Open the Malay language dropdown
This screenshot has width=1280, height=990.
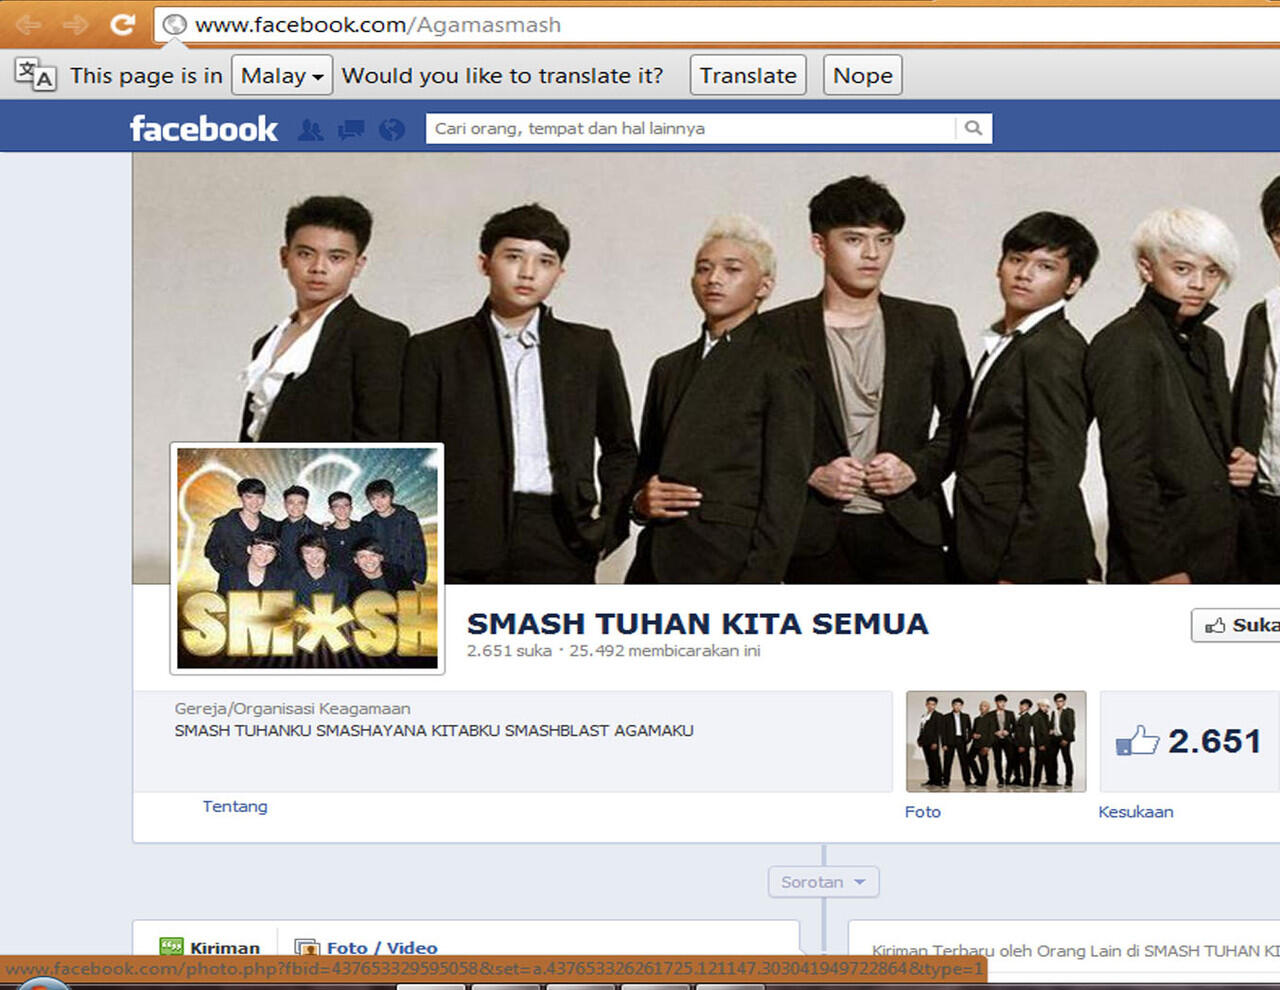click(282, 75)
